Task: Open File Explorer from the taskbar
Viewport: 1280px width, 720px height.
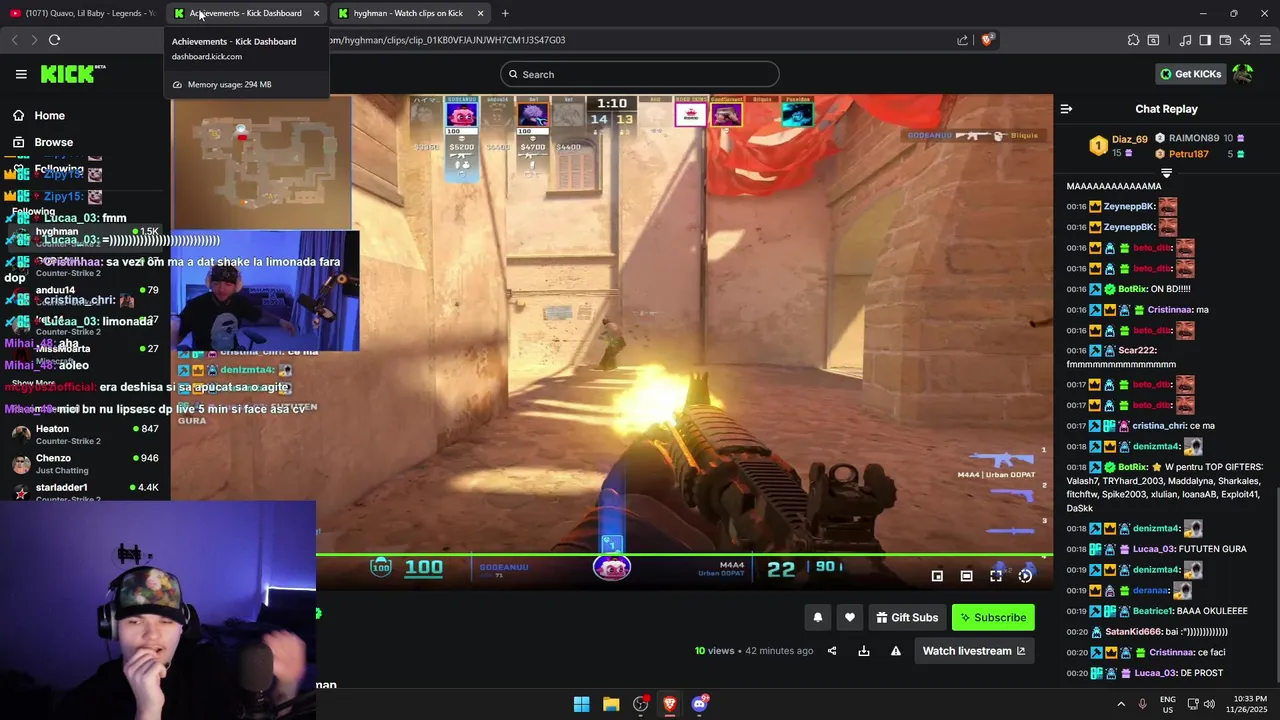Action: click(611, 704)
